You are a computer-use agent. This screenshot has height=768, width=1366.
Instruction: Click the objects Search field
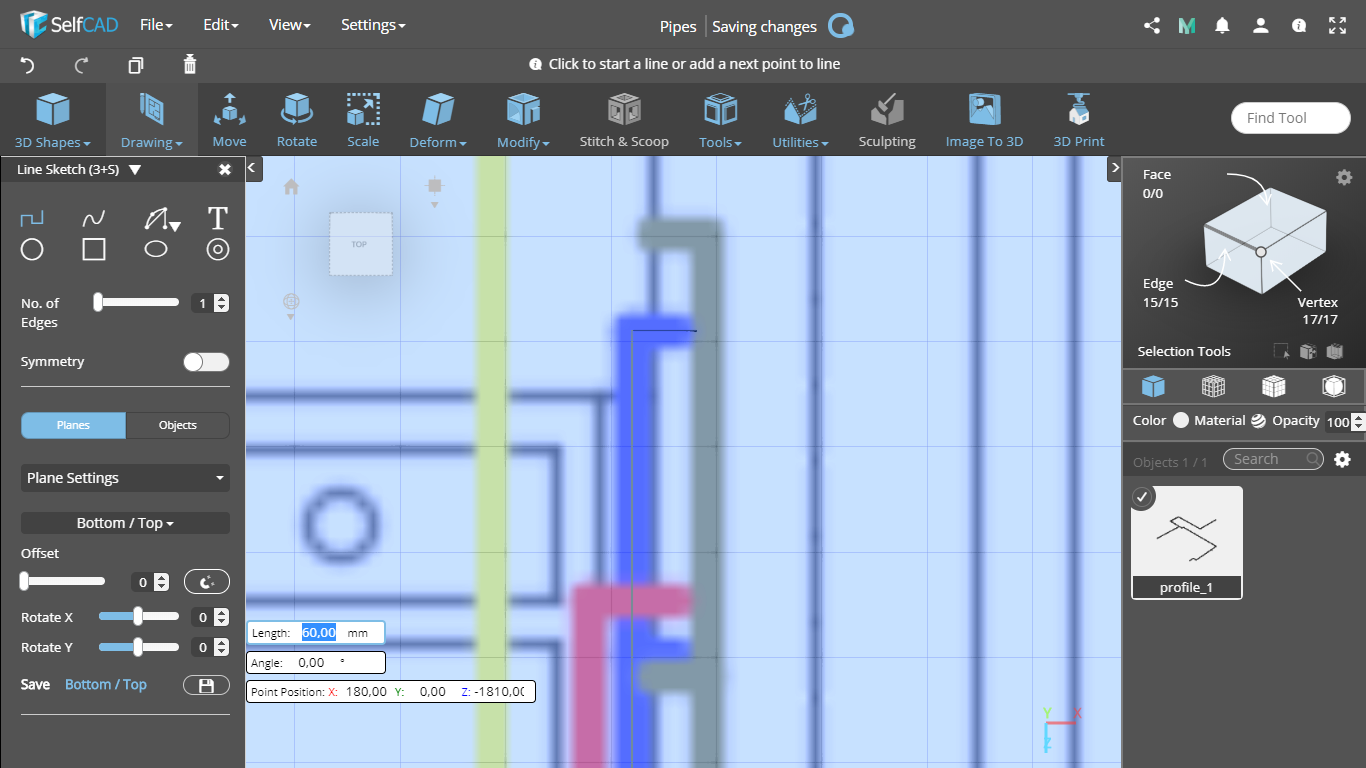point(1272,459)
